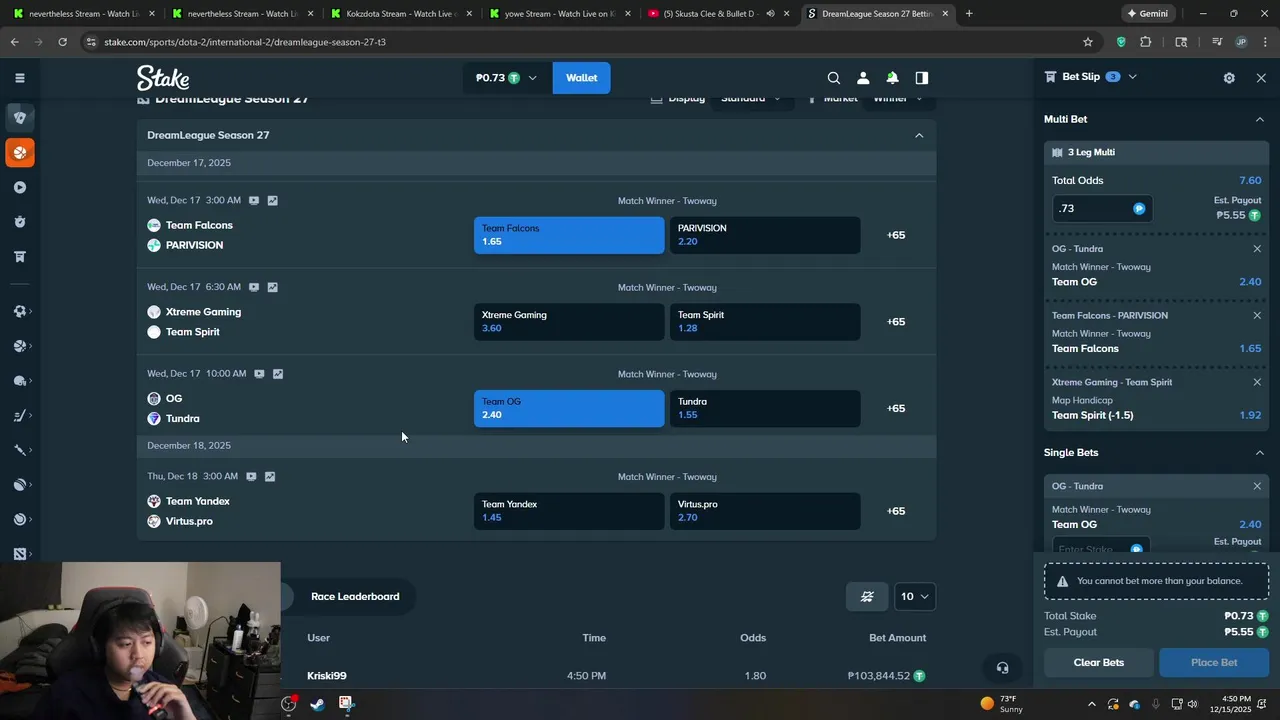
Task: Show +65 more markets for Team Falcons match
Action: 896,235
